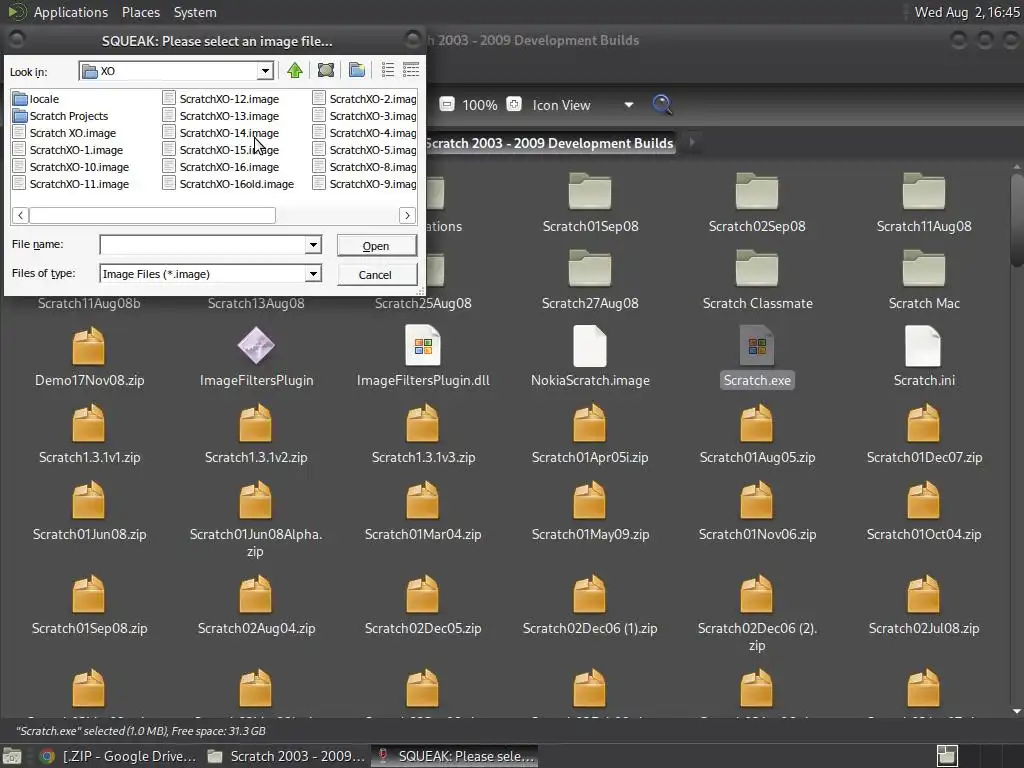Viewport: 1024px width, 768px height.
Task: Switch dialog to list view
Action: (387, 70)
